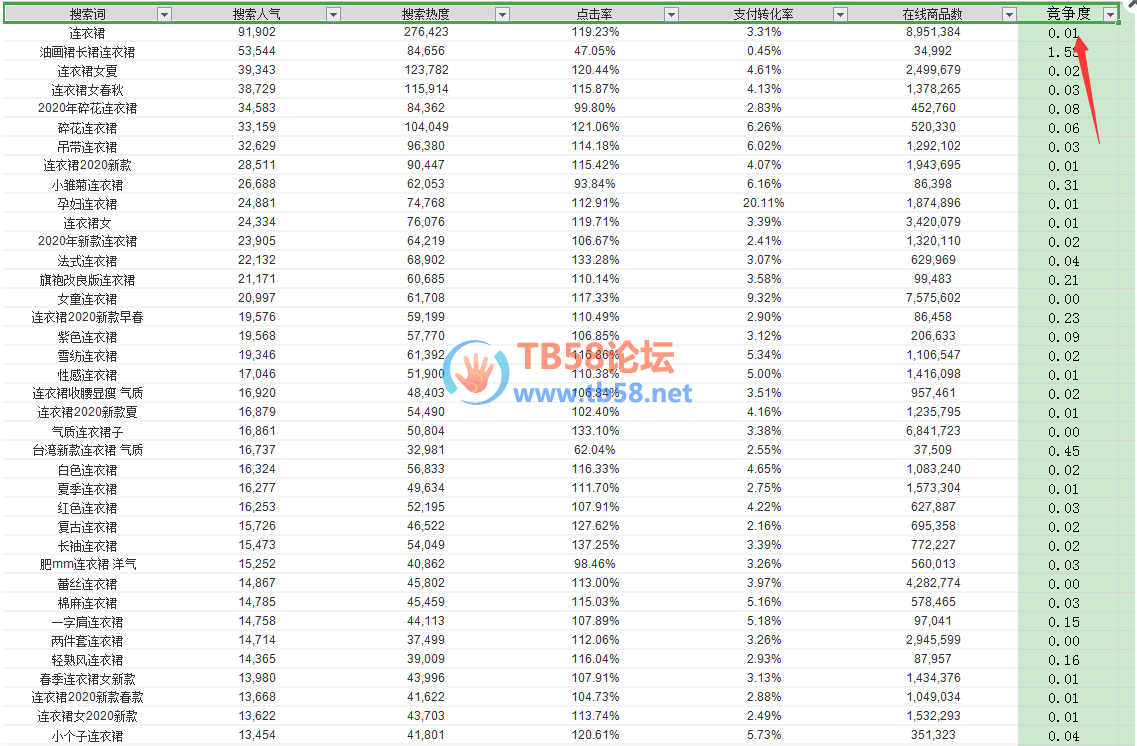Click the 小雏菊连衣裙 cell

click(x=87, y=185)
